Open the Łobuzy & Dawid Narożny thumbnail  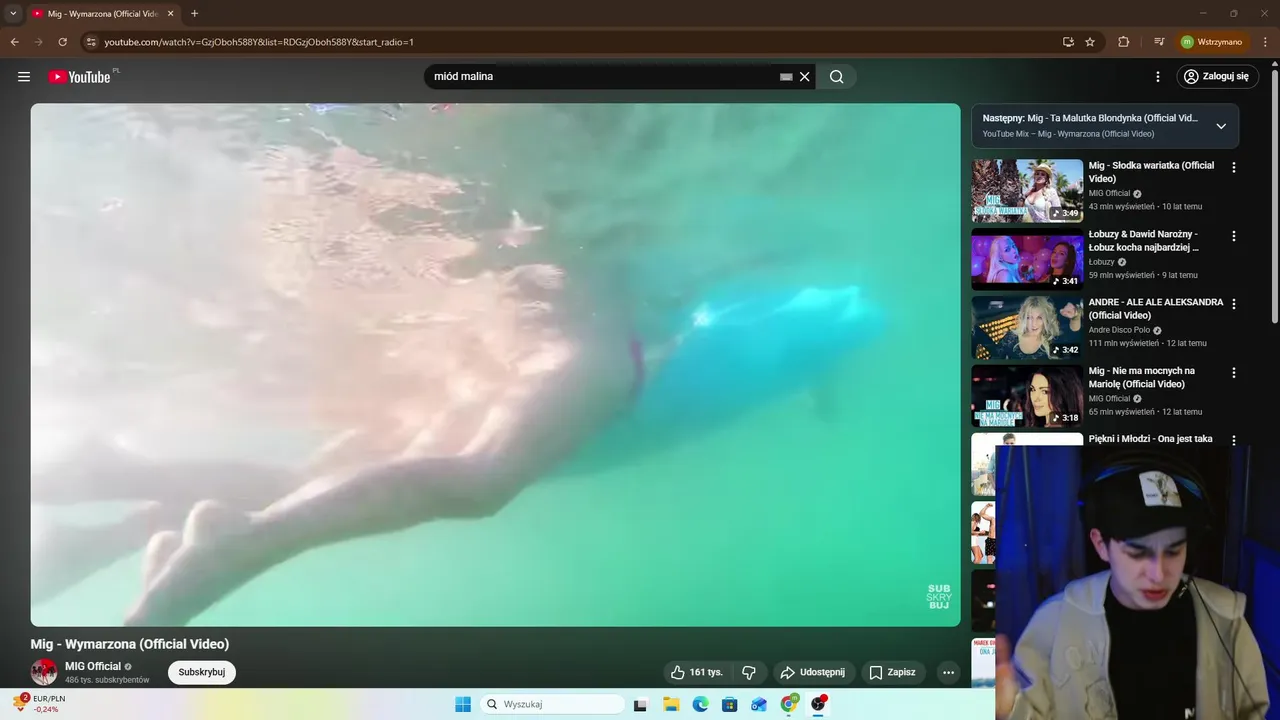1027,259
